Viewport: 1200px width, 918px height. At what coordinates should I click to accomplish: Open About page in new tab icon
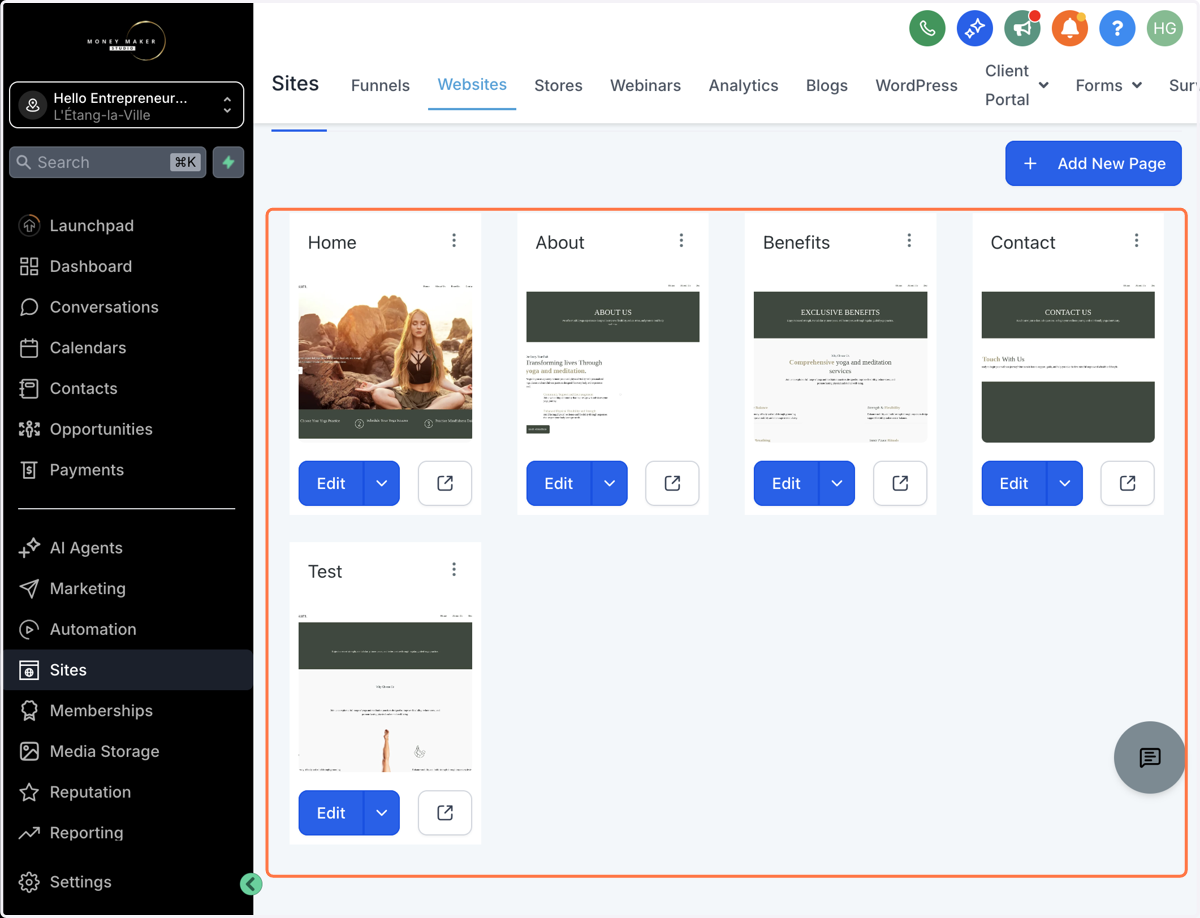[672, 483]
